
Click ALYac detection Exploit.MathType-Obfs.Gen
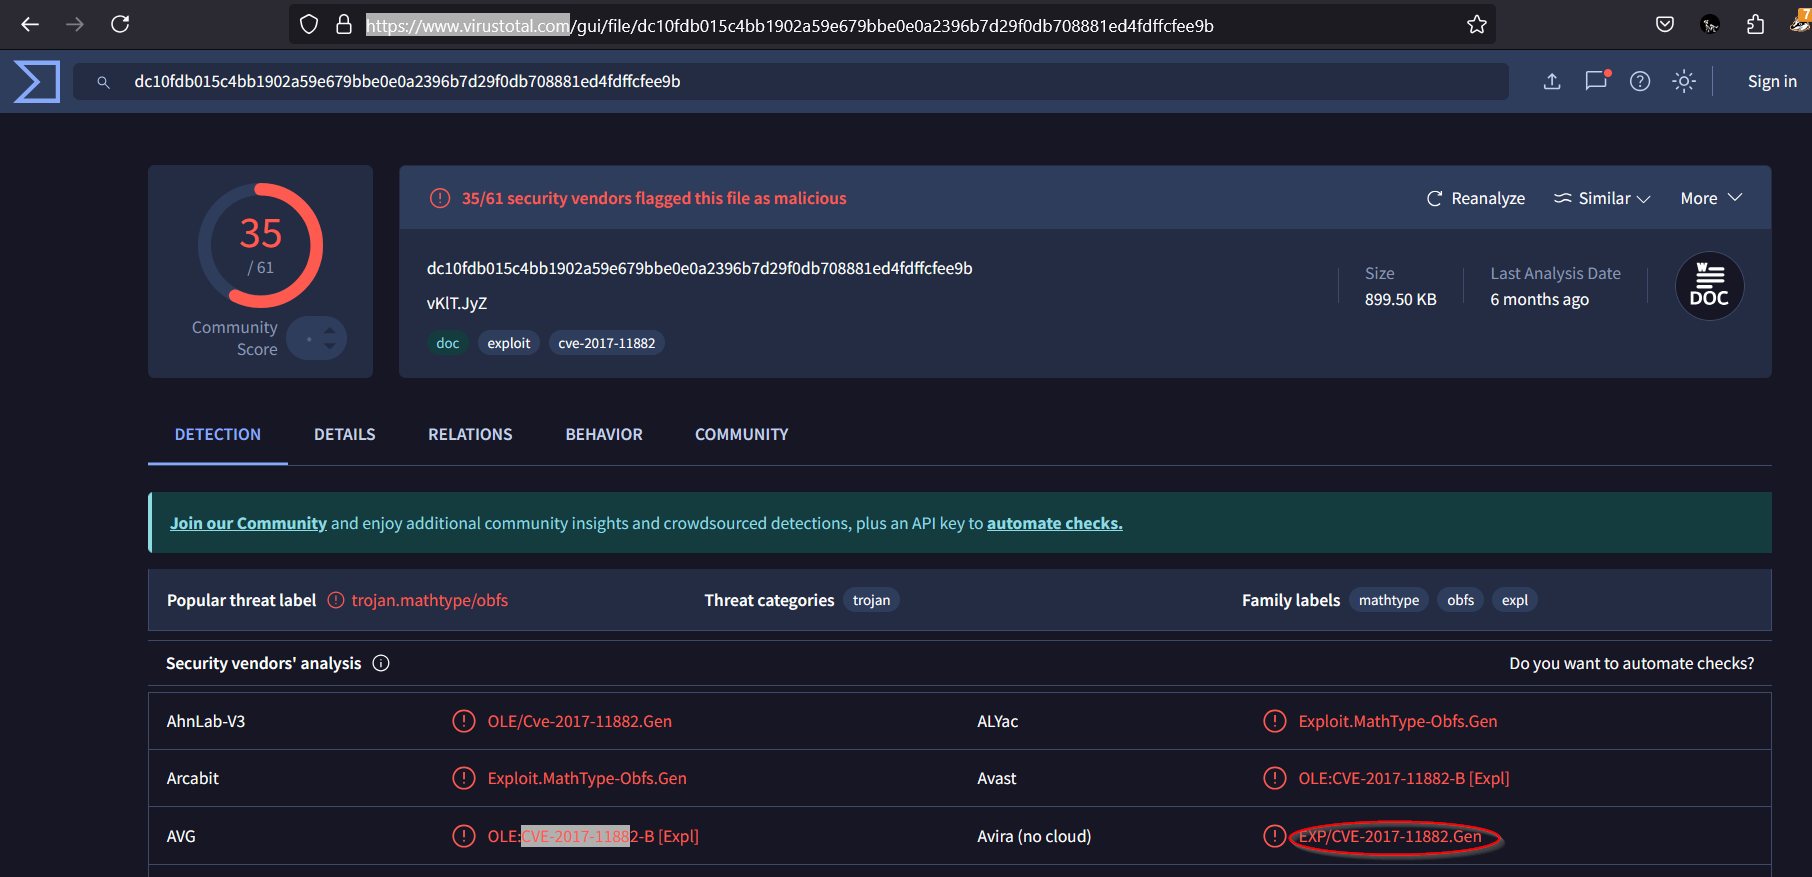(x=1398, y=721)
